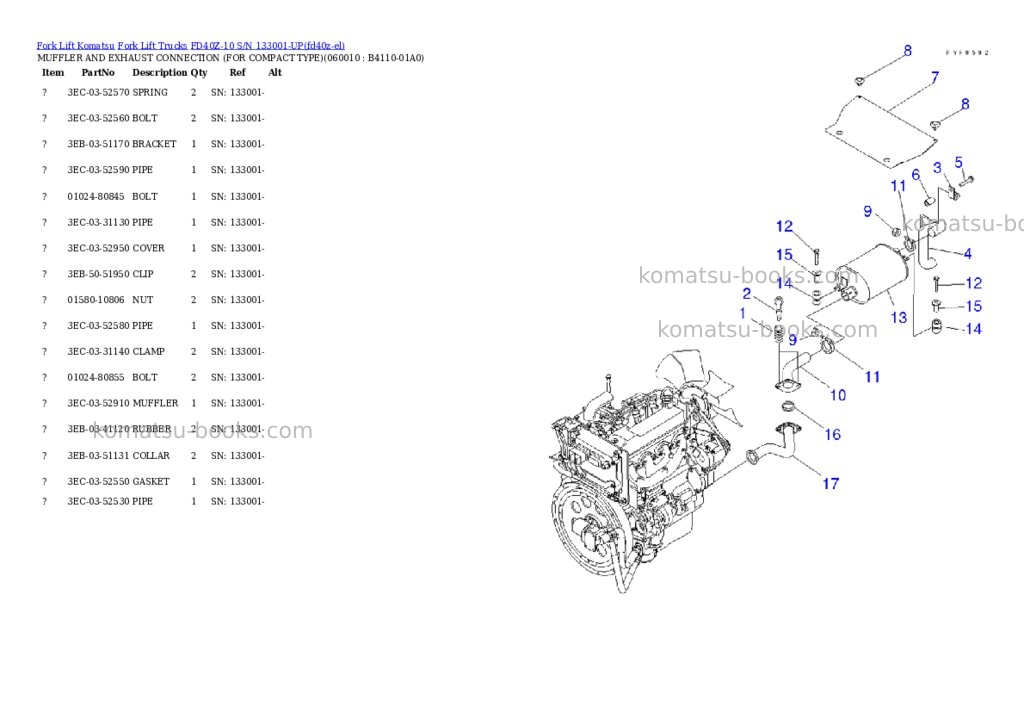Select part number 3EC-03-52580
Image resolution: width=1024 pixels, height=725 pixels.
tap(98, 325)
